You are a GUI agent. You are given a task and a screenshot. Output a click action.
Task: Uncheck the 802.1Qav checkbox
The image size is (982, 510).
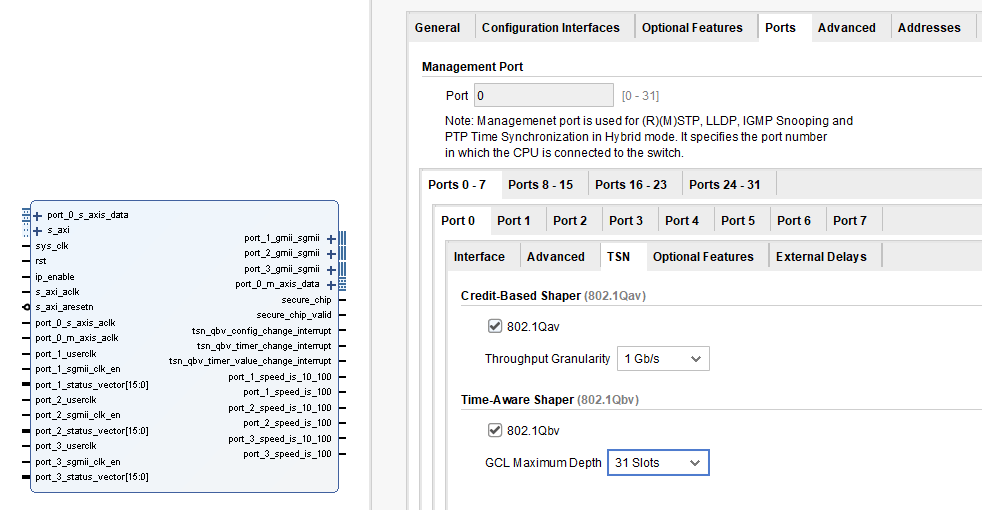[x=494, y=326]
